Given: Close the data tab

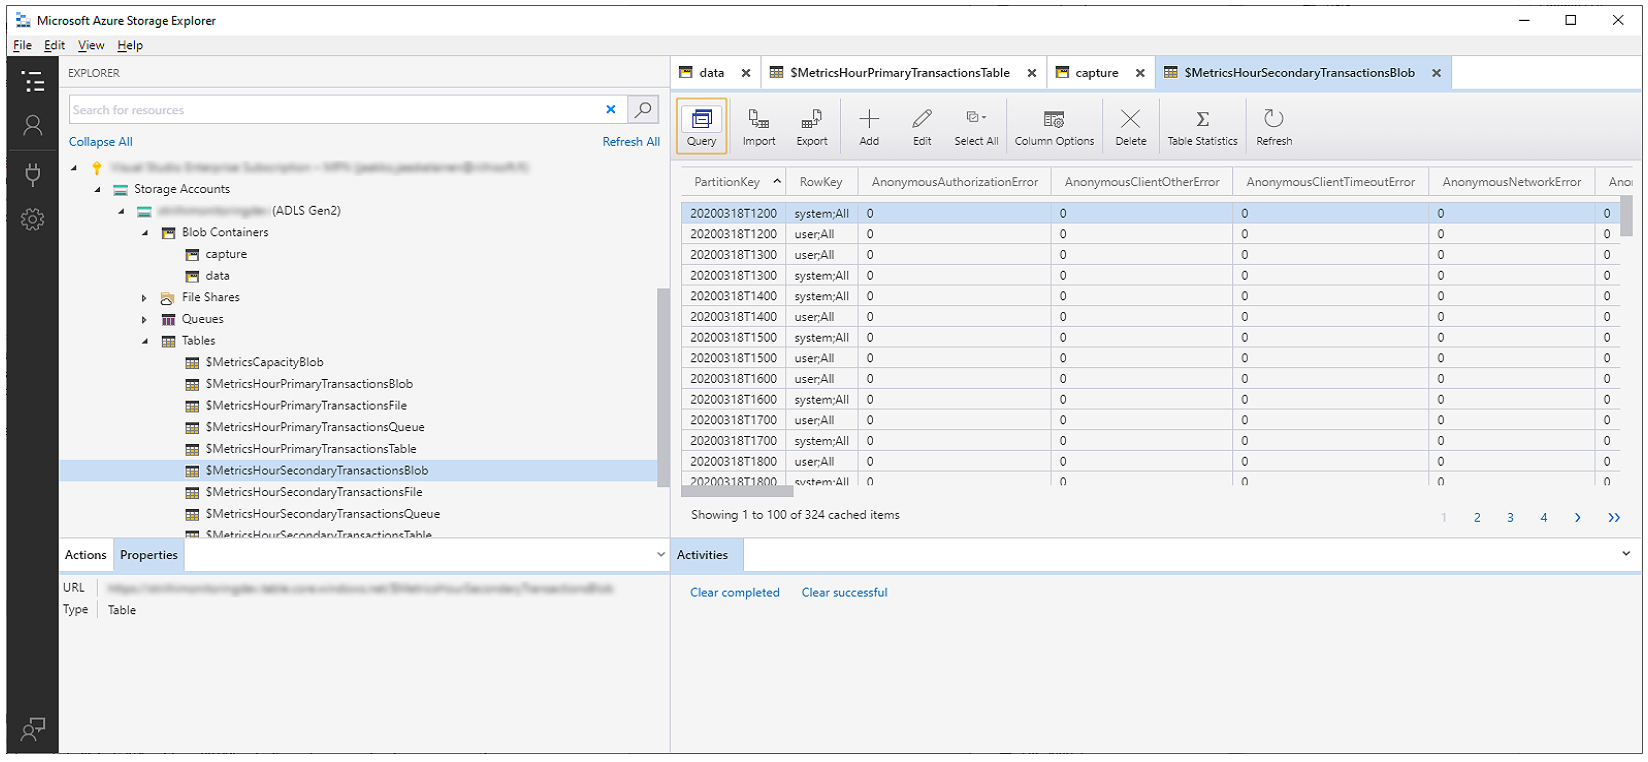Looking at the screenshot, I should point(746,73).
